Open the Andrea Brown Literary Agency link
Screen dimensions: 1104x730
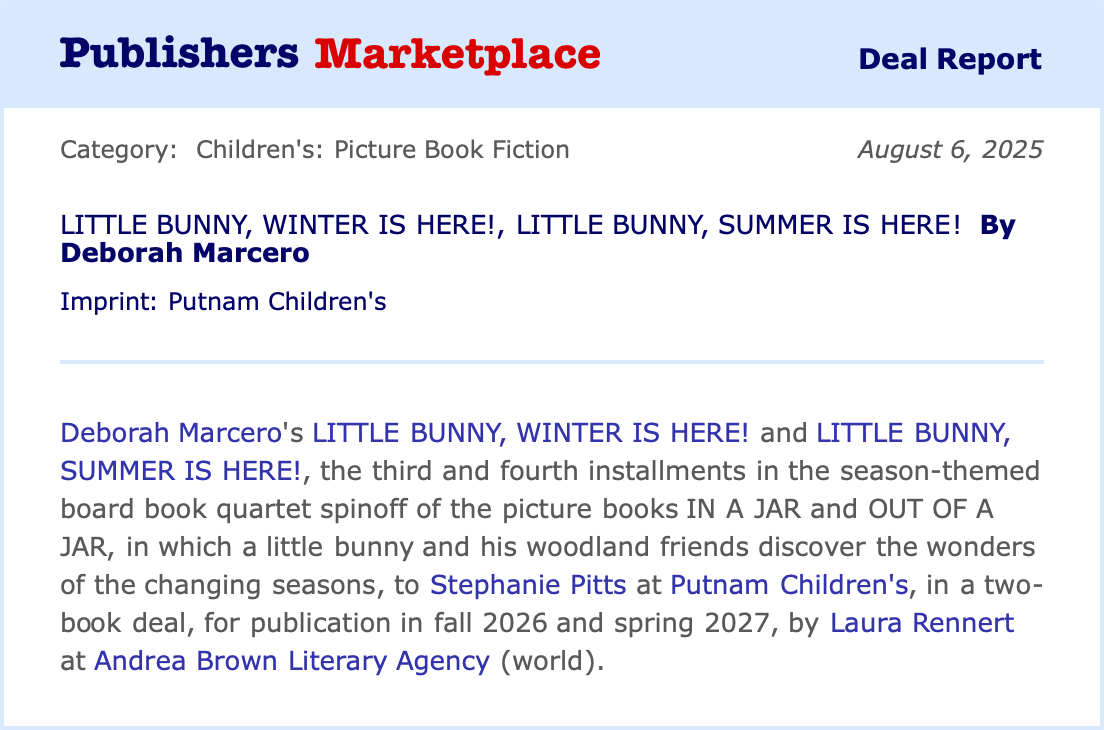tap(292, 661)
